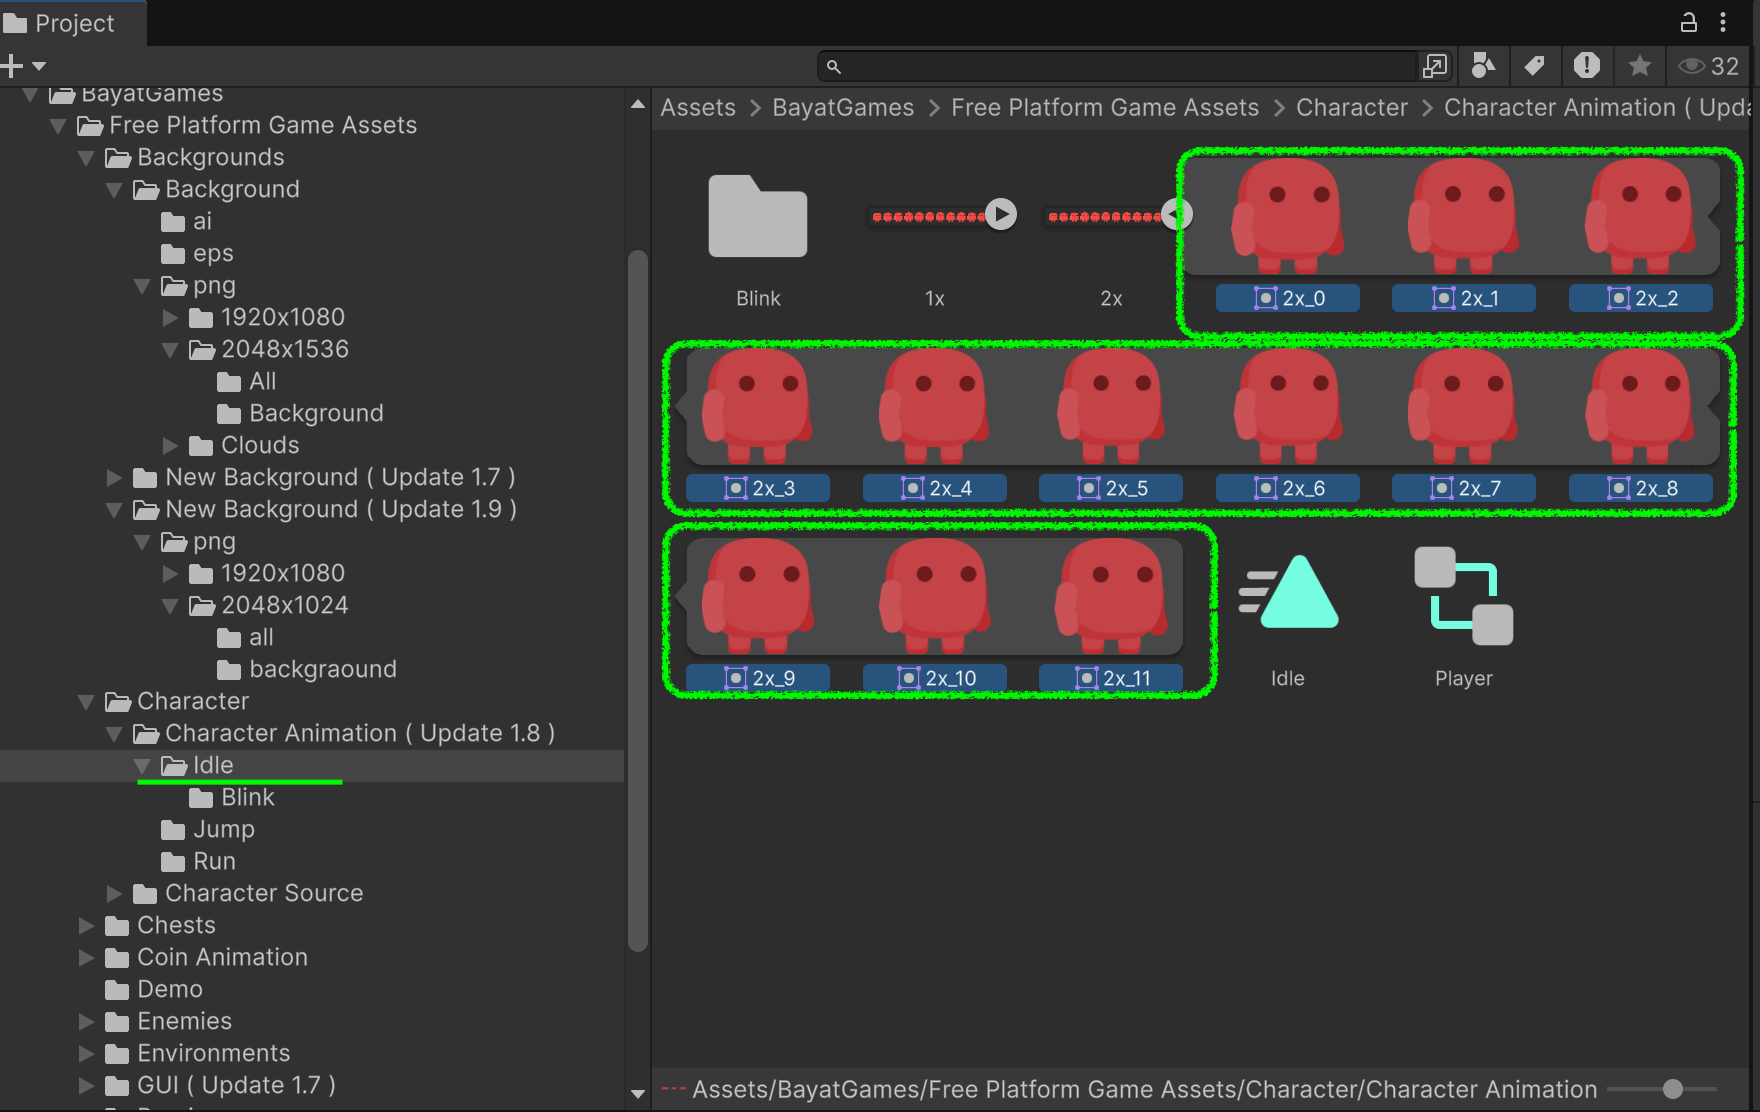
Task: Toggle hidden packages visibility eye counter
Action: pos(1709,66)
